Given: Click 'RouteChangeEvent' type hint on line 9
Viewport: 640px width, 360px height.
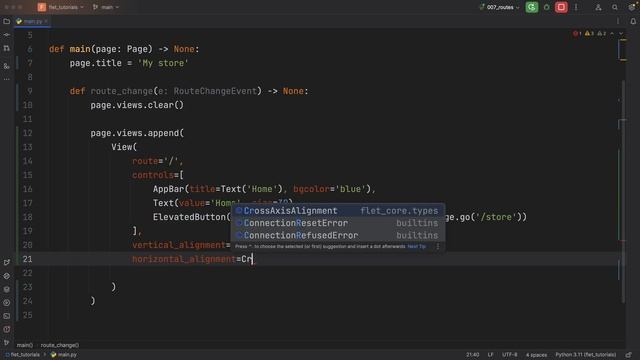Looking at the screenshot, I should pyautogui.click(x=215, y=91).
